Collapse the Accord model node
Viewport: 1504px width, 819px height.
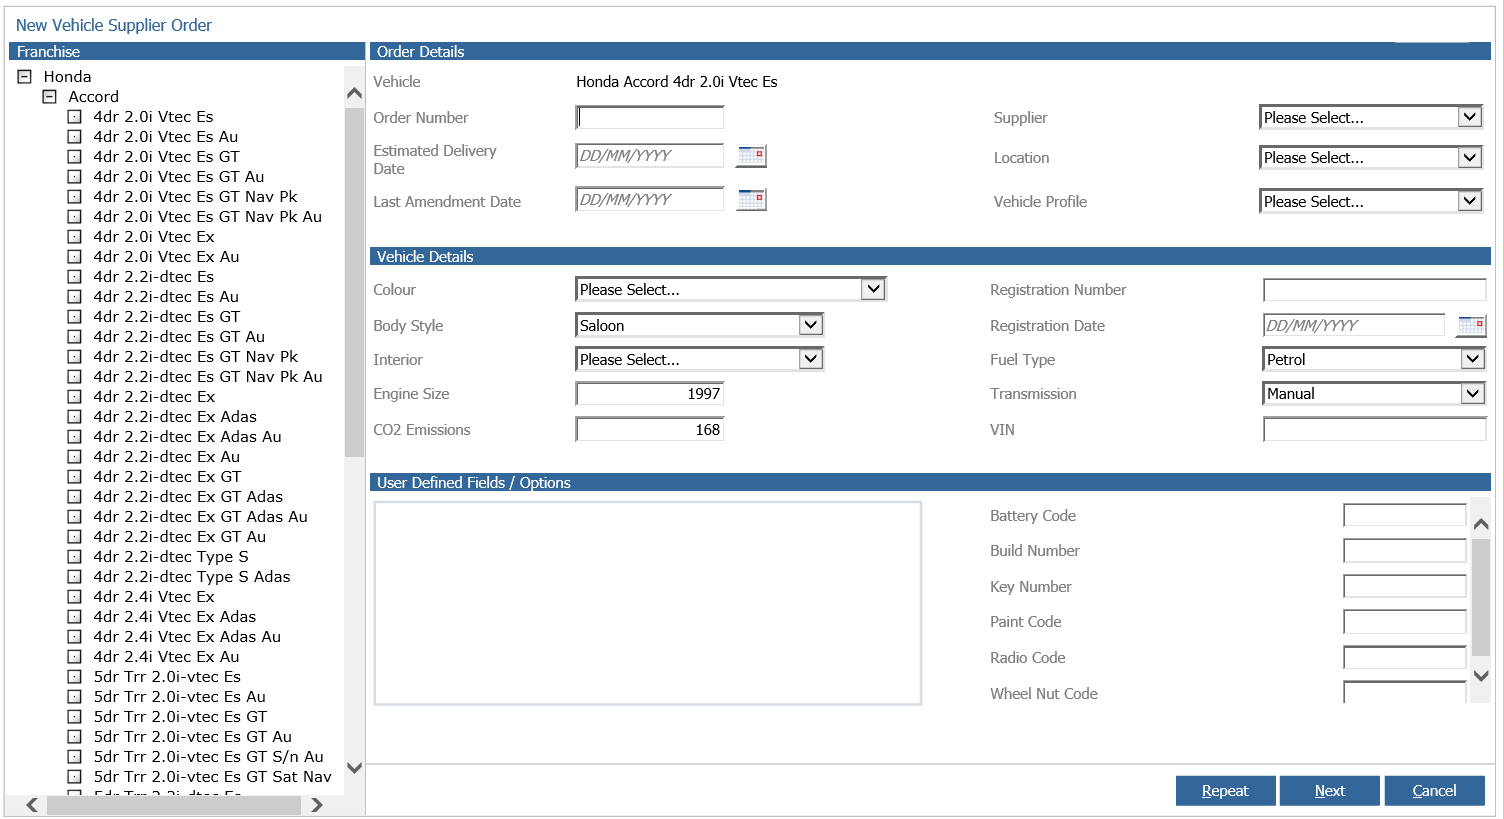(49, 96)
